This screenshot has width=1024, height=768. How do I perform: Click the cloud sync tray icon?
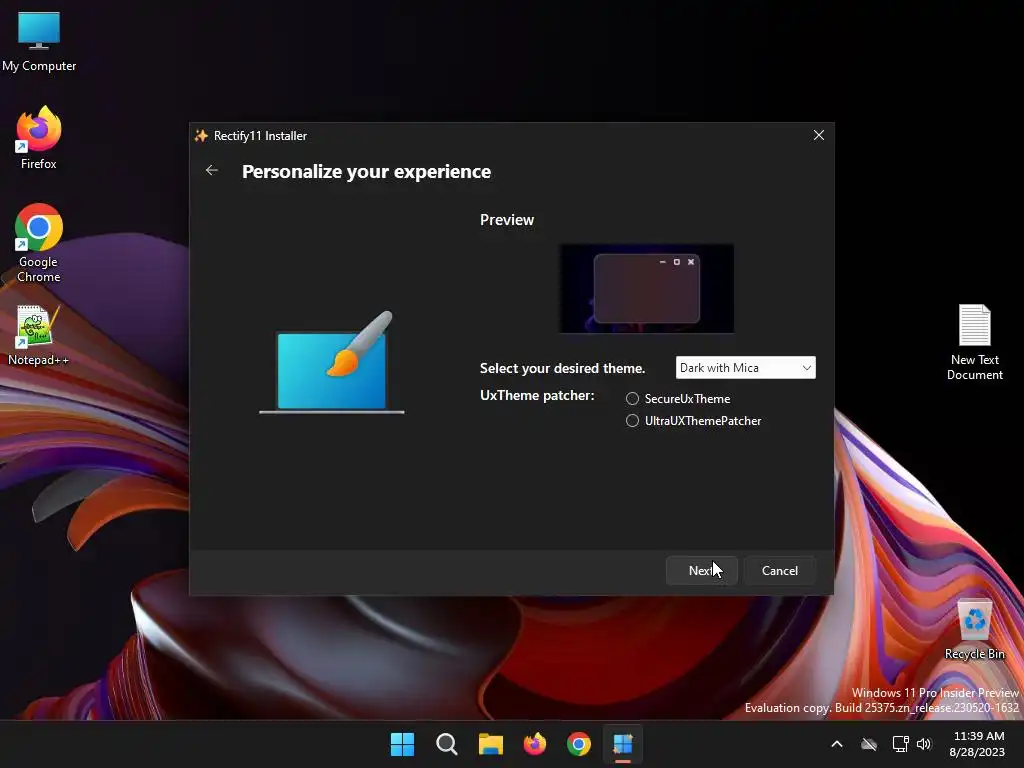tap(869, 744)
